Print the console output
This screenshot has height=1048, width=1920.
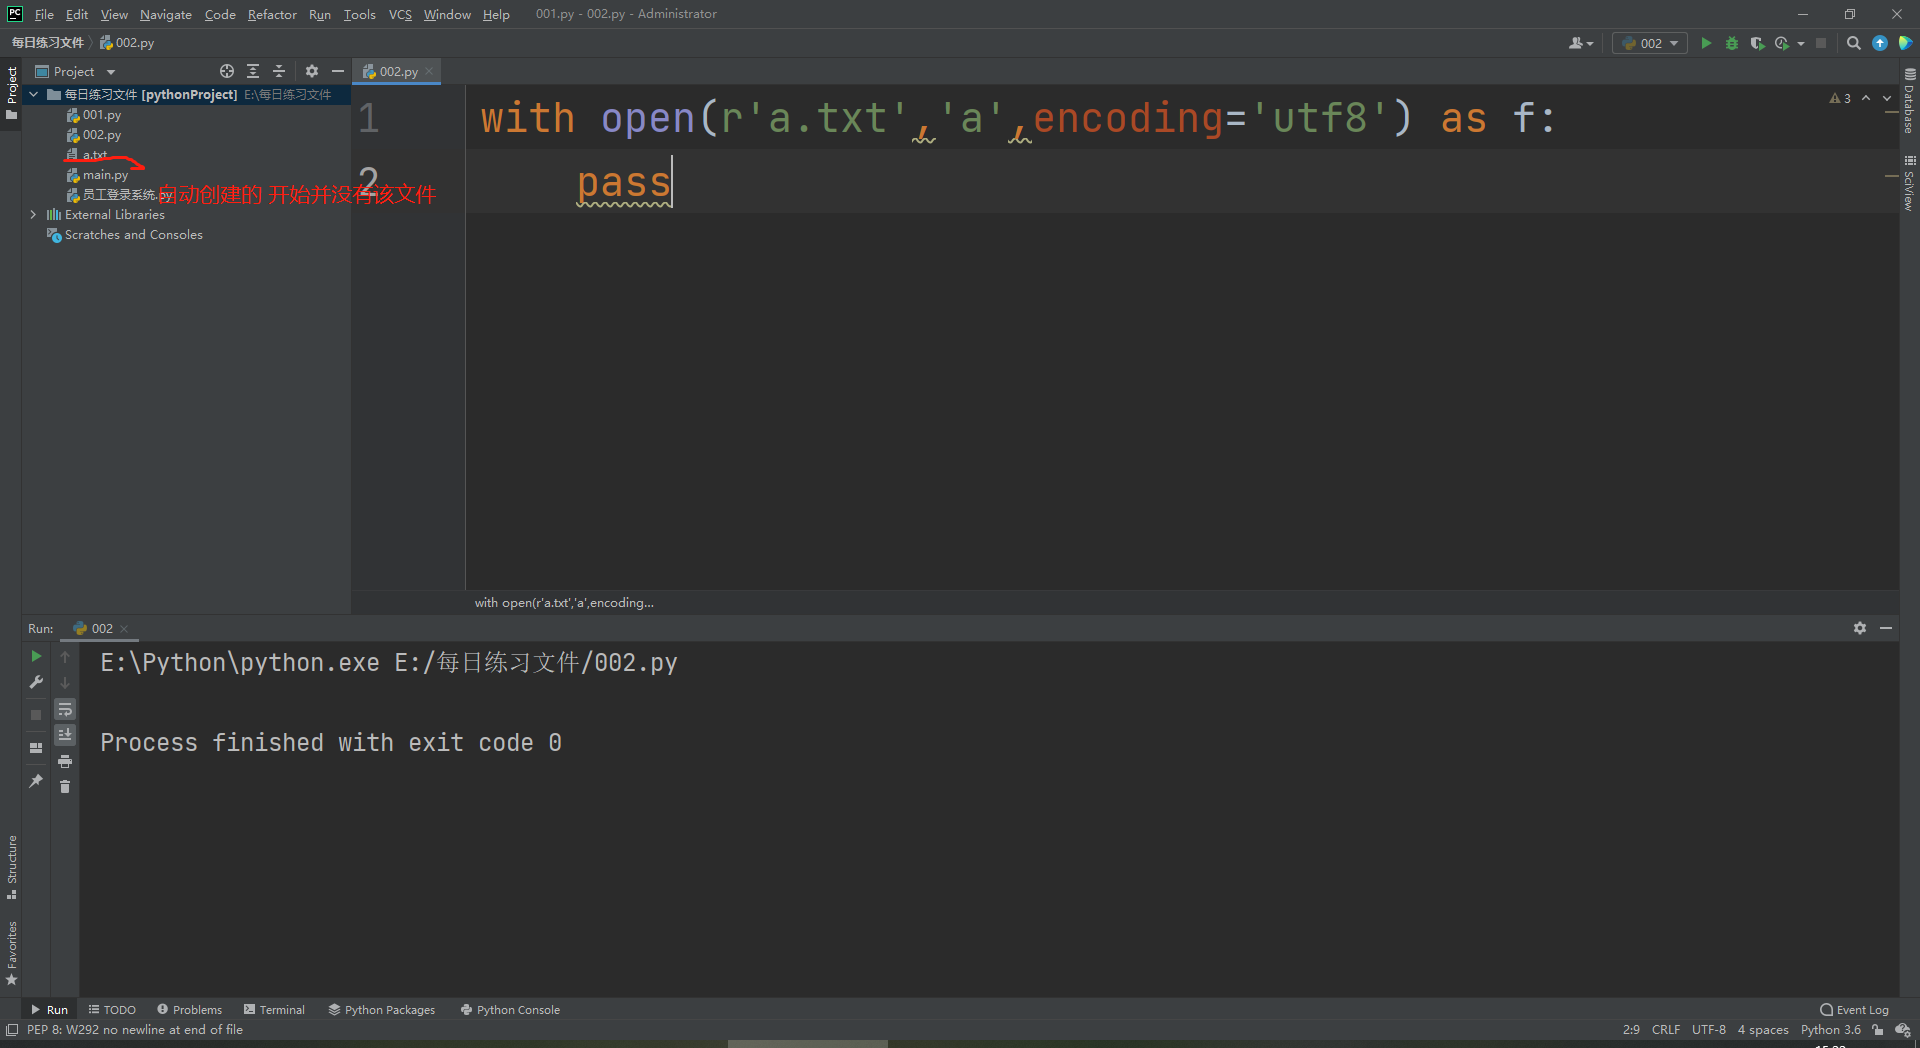[x=65, y=762]
